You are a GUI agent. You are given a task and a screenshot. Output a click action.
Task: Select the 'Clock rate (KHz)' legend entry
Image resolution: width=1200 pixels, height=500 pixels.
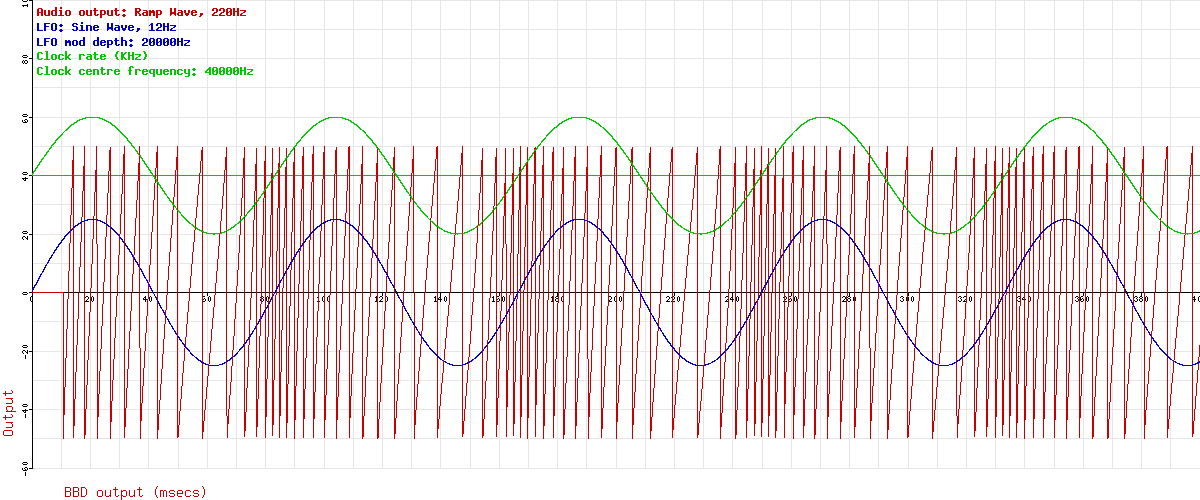pyautogui.click(x=92, y=56)
